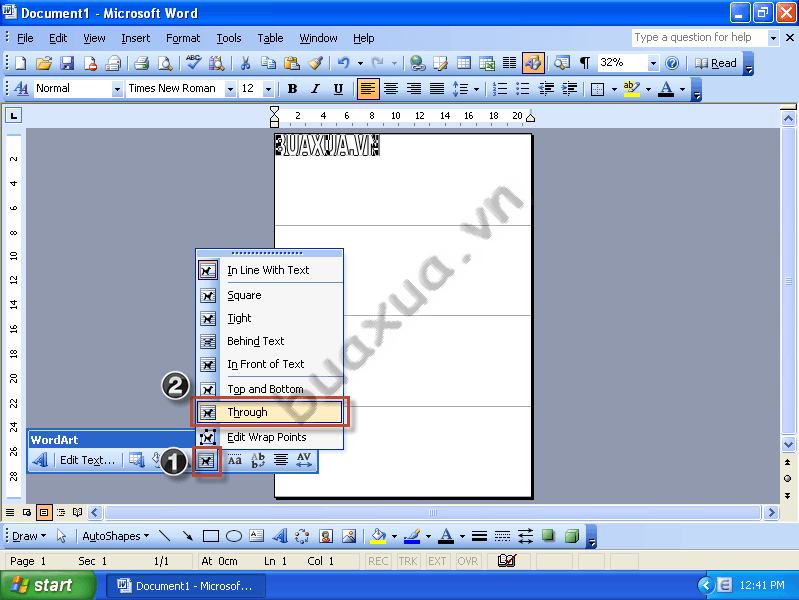799x600 pixels.
Task: Choose Behind Text wrapping option
Action: pyautogui.click(x=270, y=341)
